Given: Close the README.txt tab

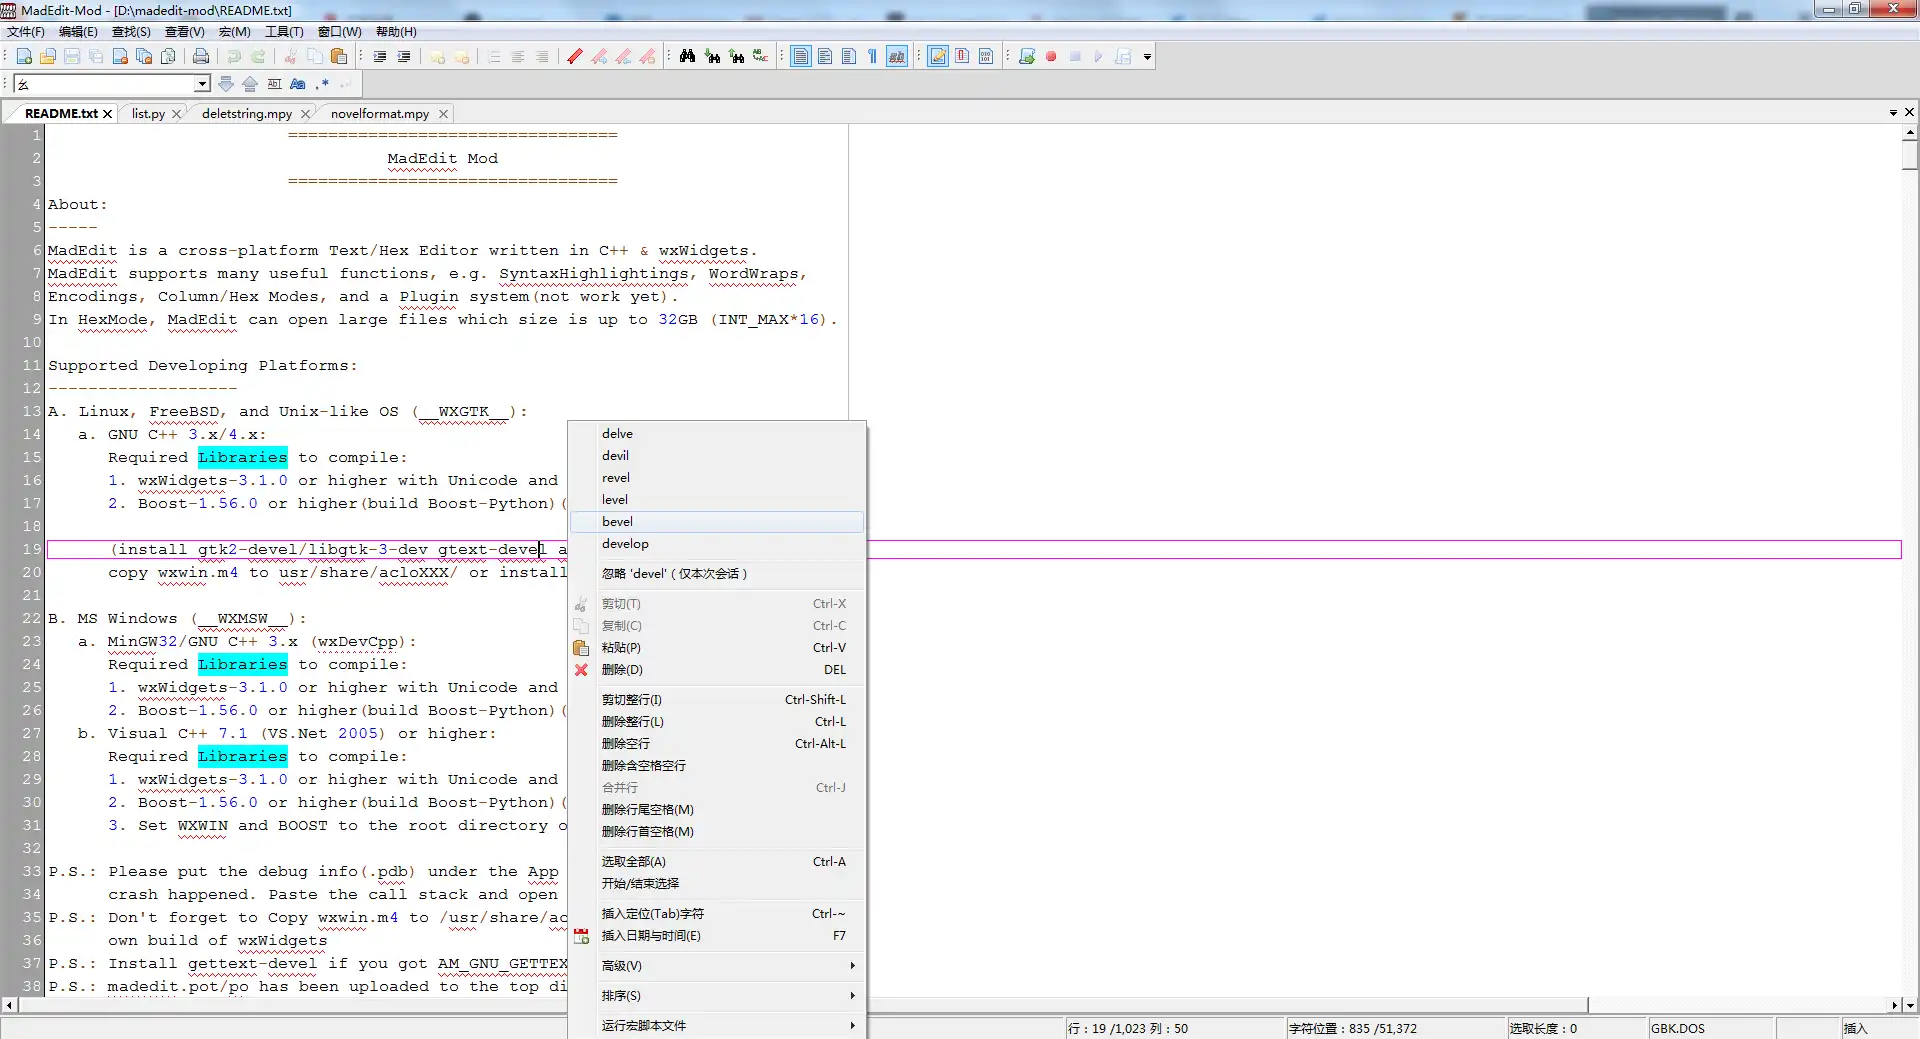Looking at the screenshot, I should pos(107,114).
